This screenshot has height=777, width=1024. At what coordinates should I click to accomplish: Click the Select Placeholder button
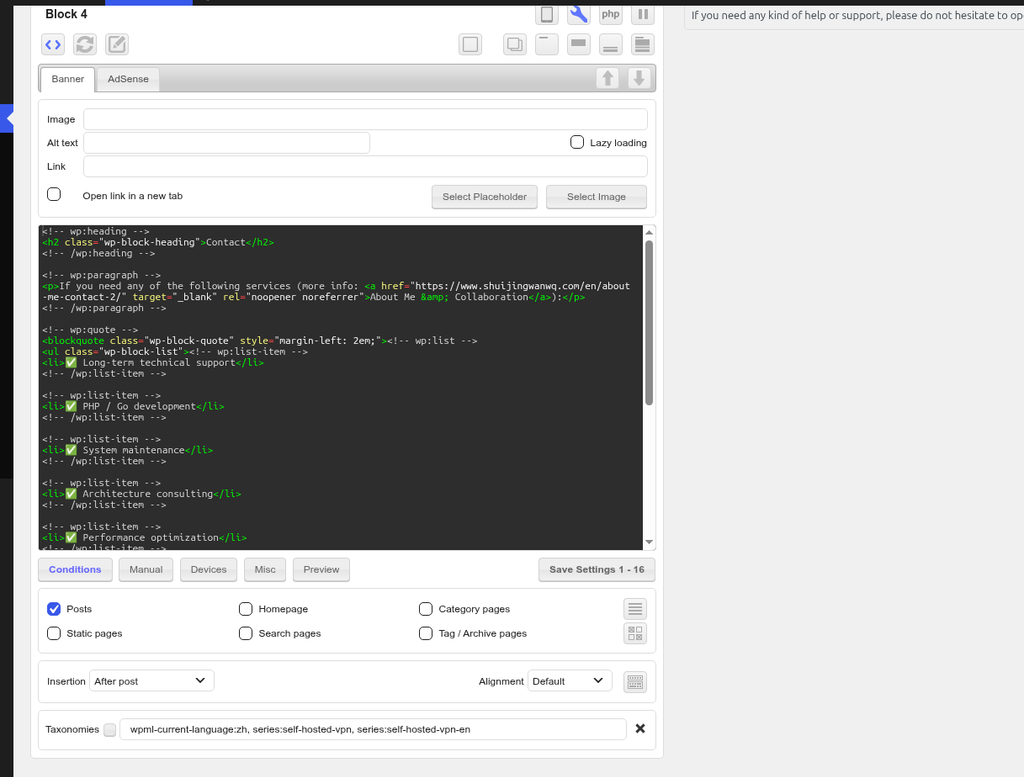pyautogui.click(x=485, y=197)
